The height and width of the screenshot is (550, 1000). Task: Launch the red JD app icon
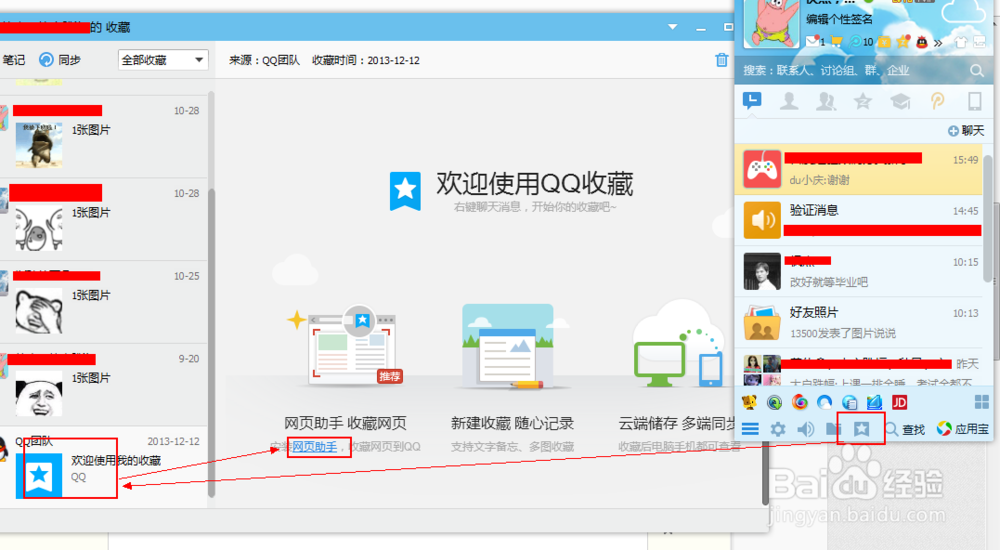click(899, 403)
